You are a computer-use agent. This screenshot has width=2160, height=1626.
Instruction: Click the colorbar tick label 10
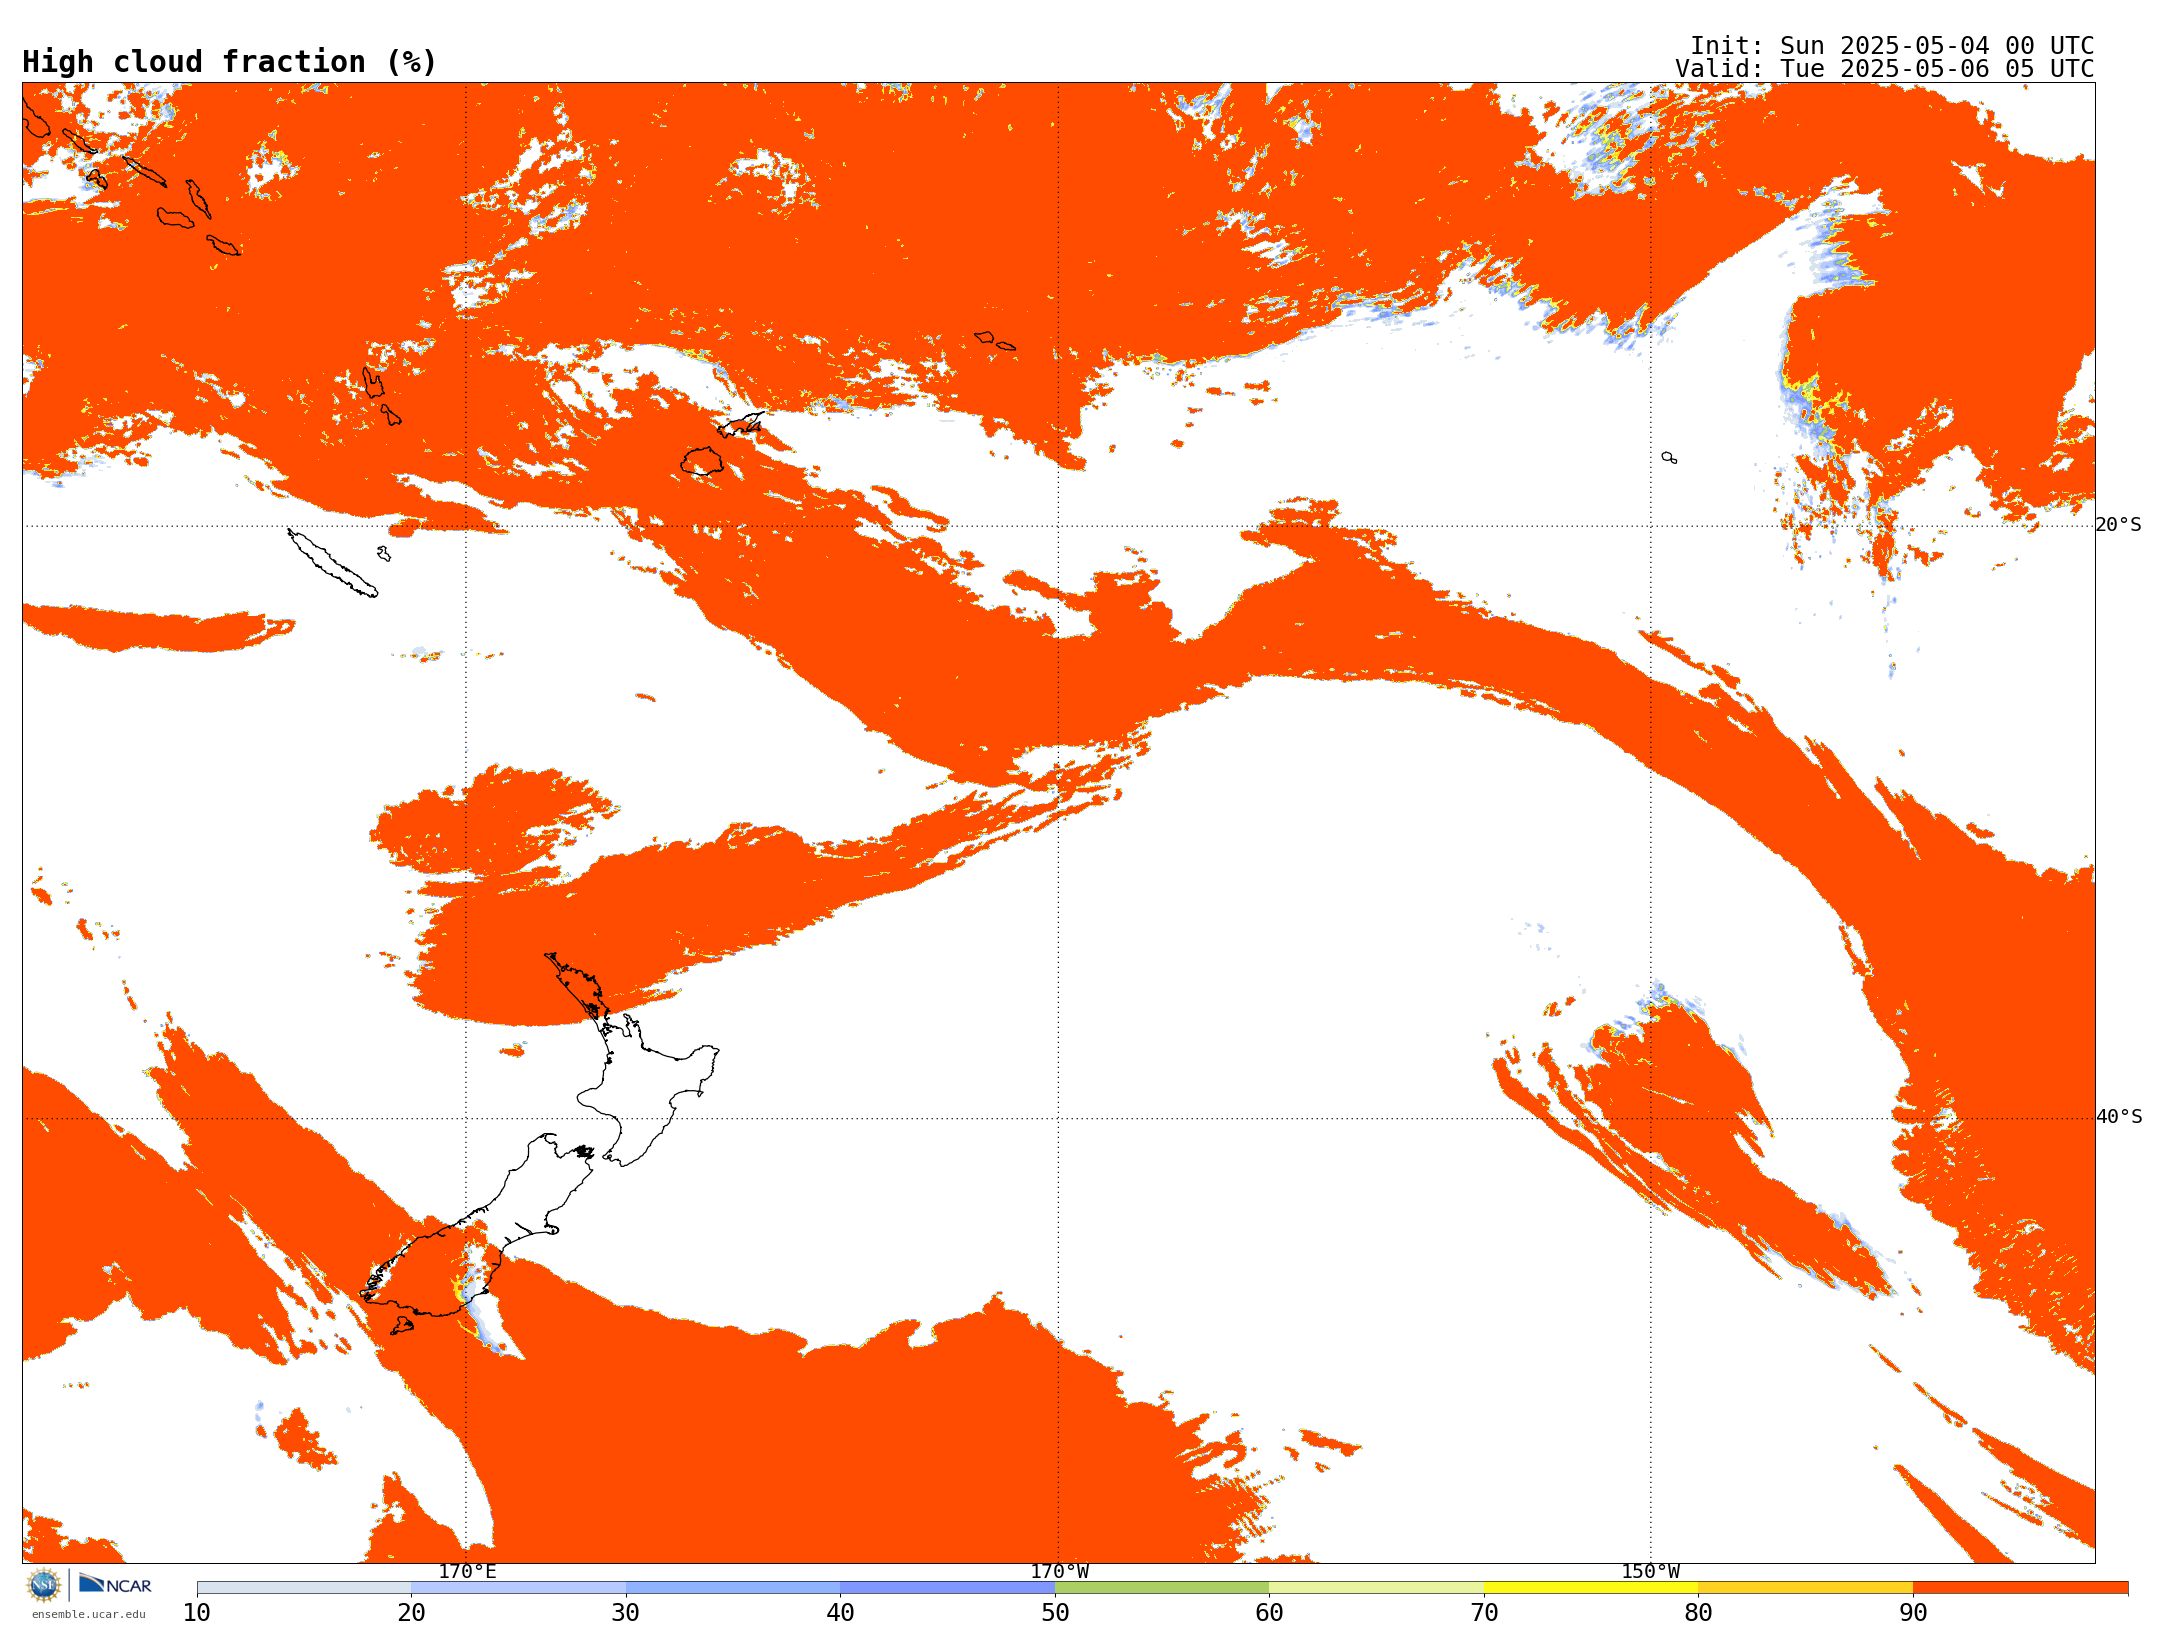point(197,1613)
